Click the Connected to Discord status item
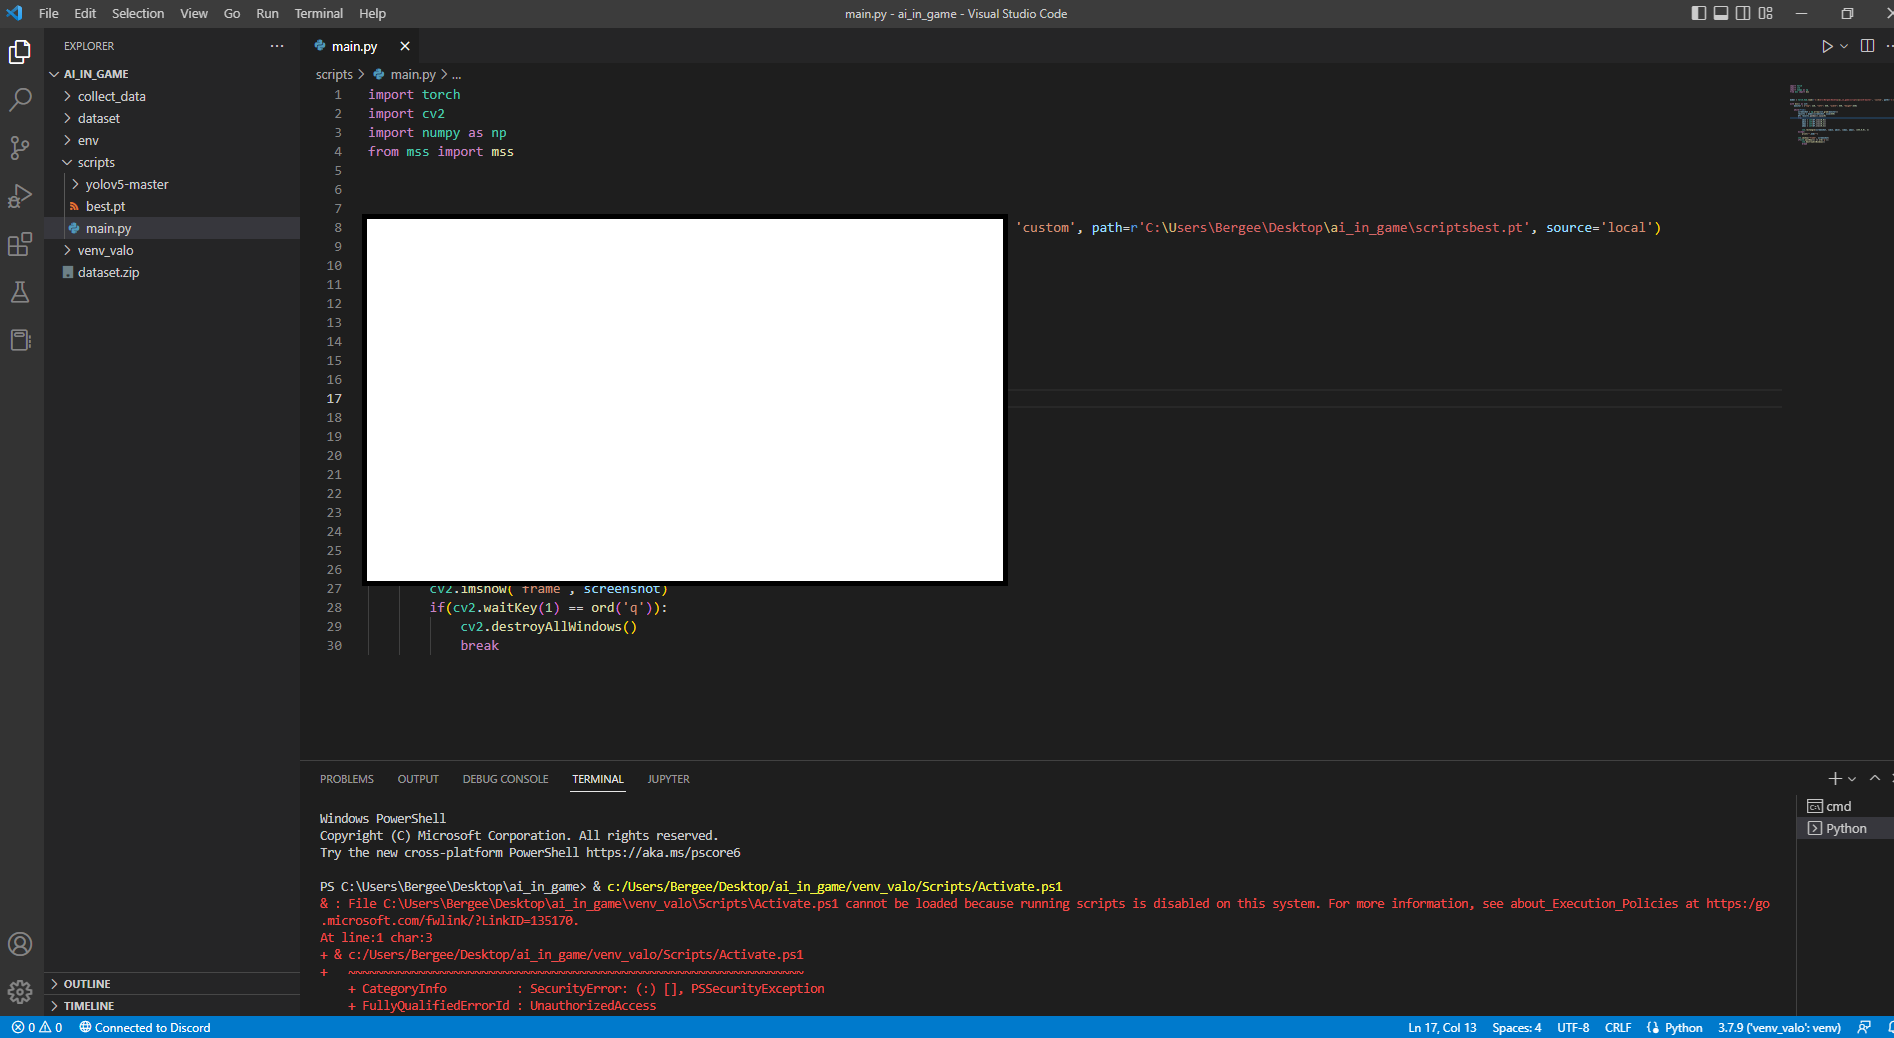 click(145, 1027)
